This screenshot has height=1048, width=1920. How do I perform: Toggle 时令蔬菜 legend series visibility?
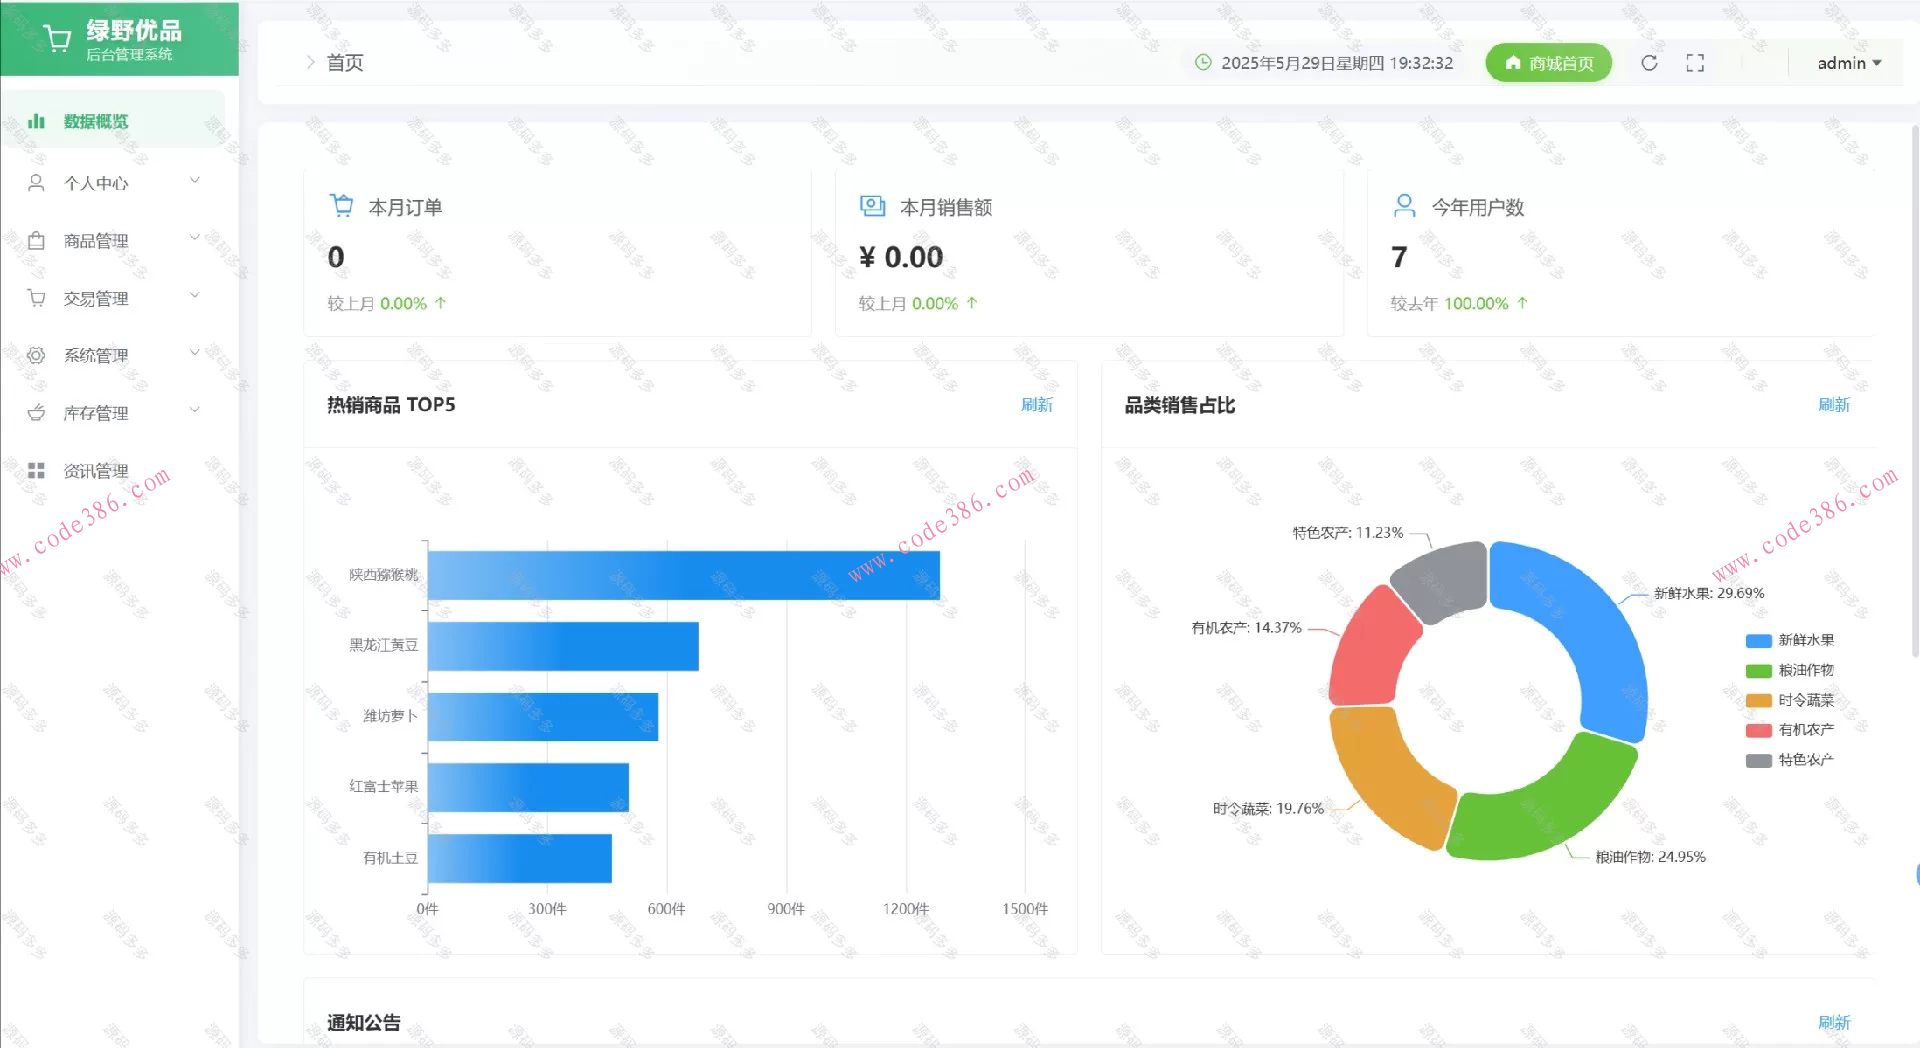pos(1790,700)
